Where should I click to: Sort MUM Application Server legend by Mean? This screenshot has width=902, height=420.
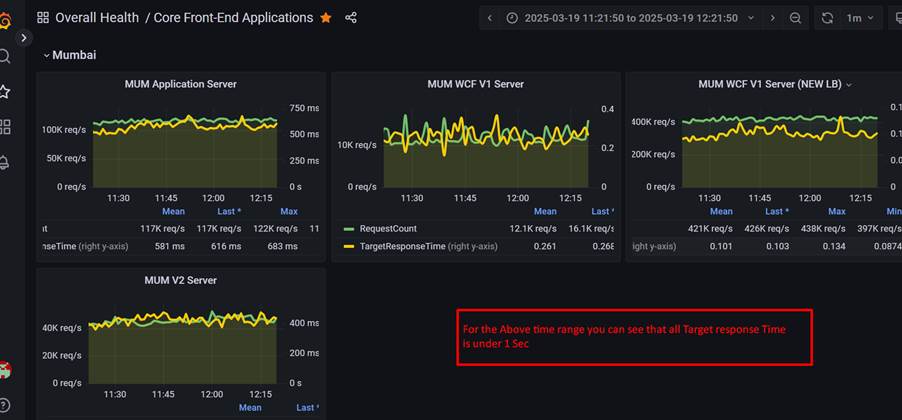pyautogui.click(x=173, y=211)
